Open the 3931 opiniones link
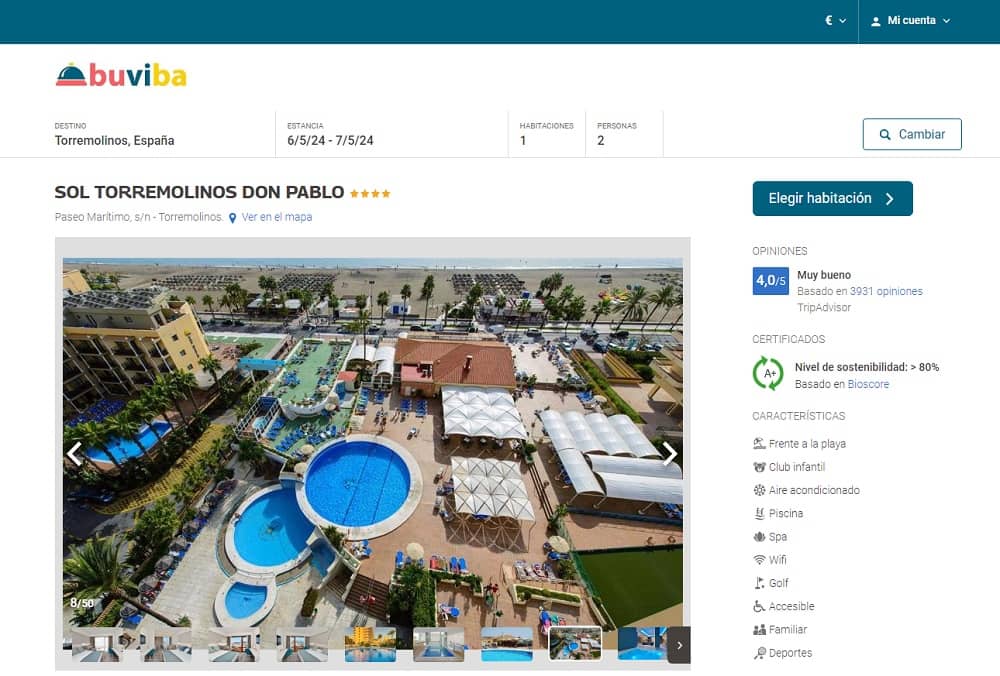This screenshot has height=676, width=1000. click(x=886, y=291)
